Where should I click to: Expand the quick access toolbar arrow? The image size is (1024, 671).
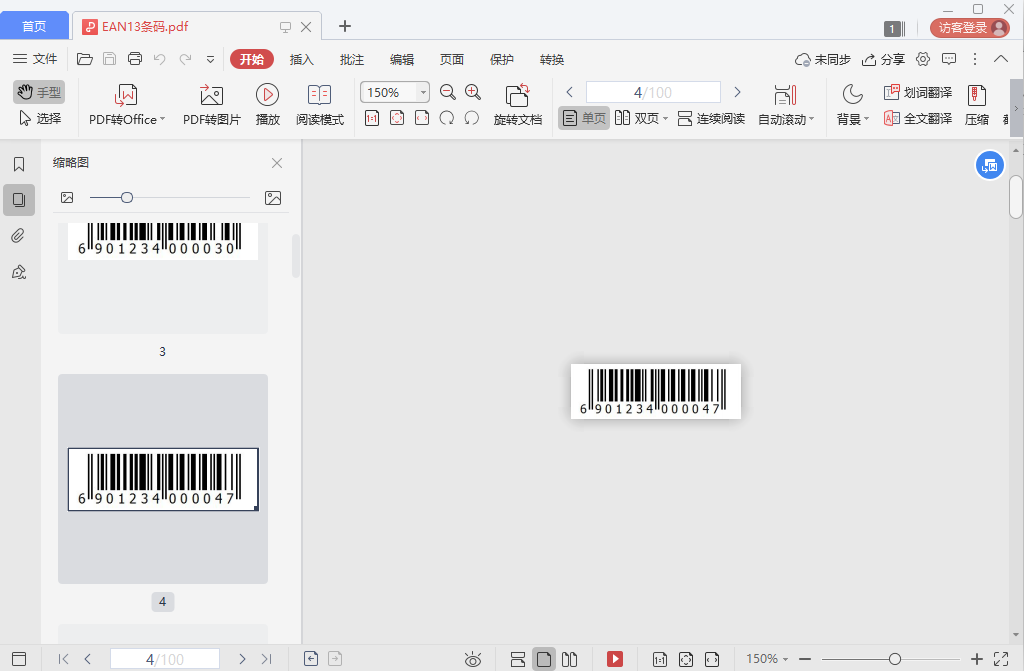pos(210,59)
